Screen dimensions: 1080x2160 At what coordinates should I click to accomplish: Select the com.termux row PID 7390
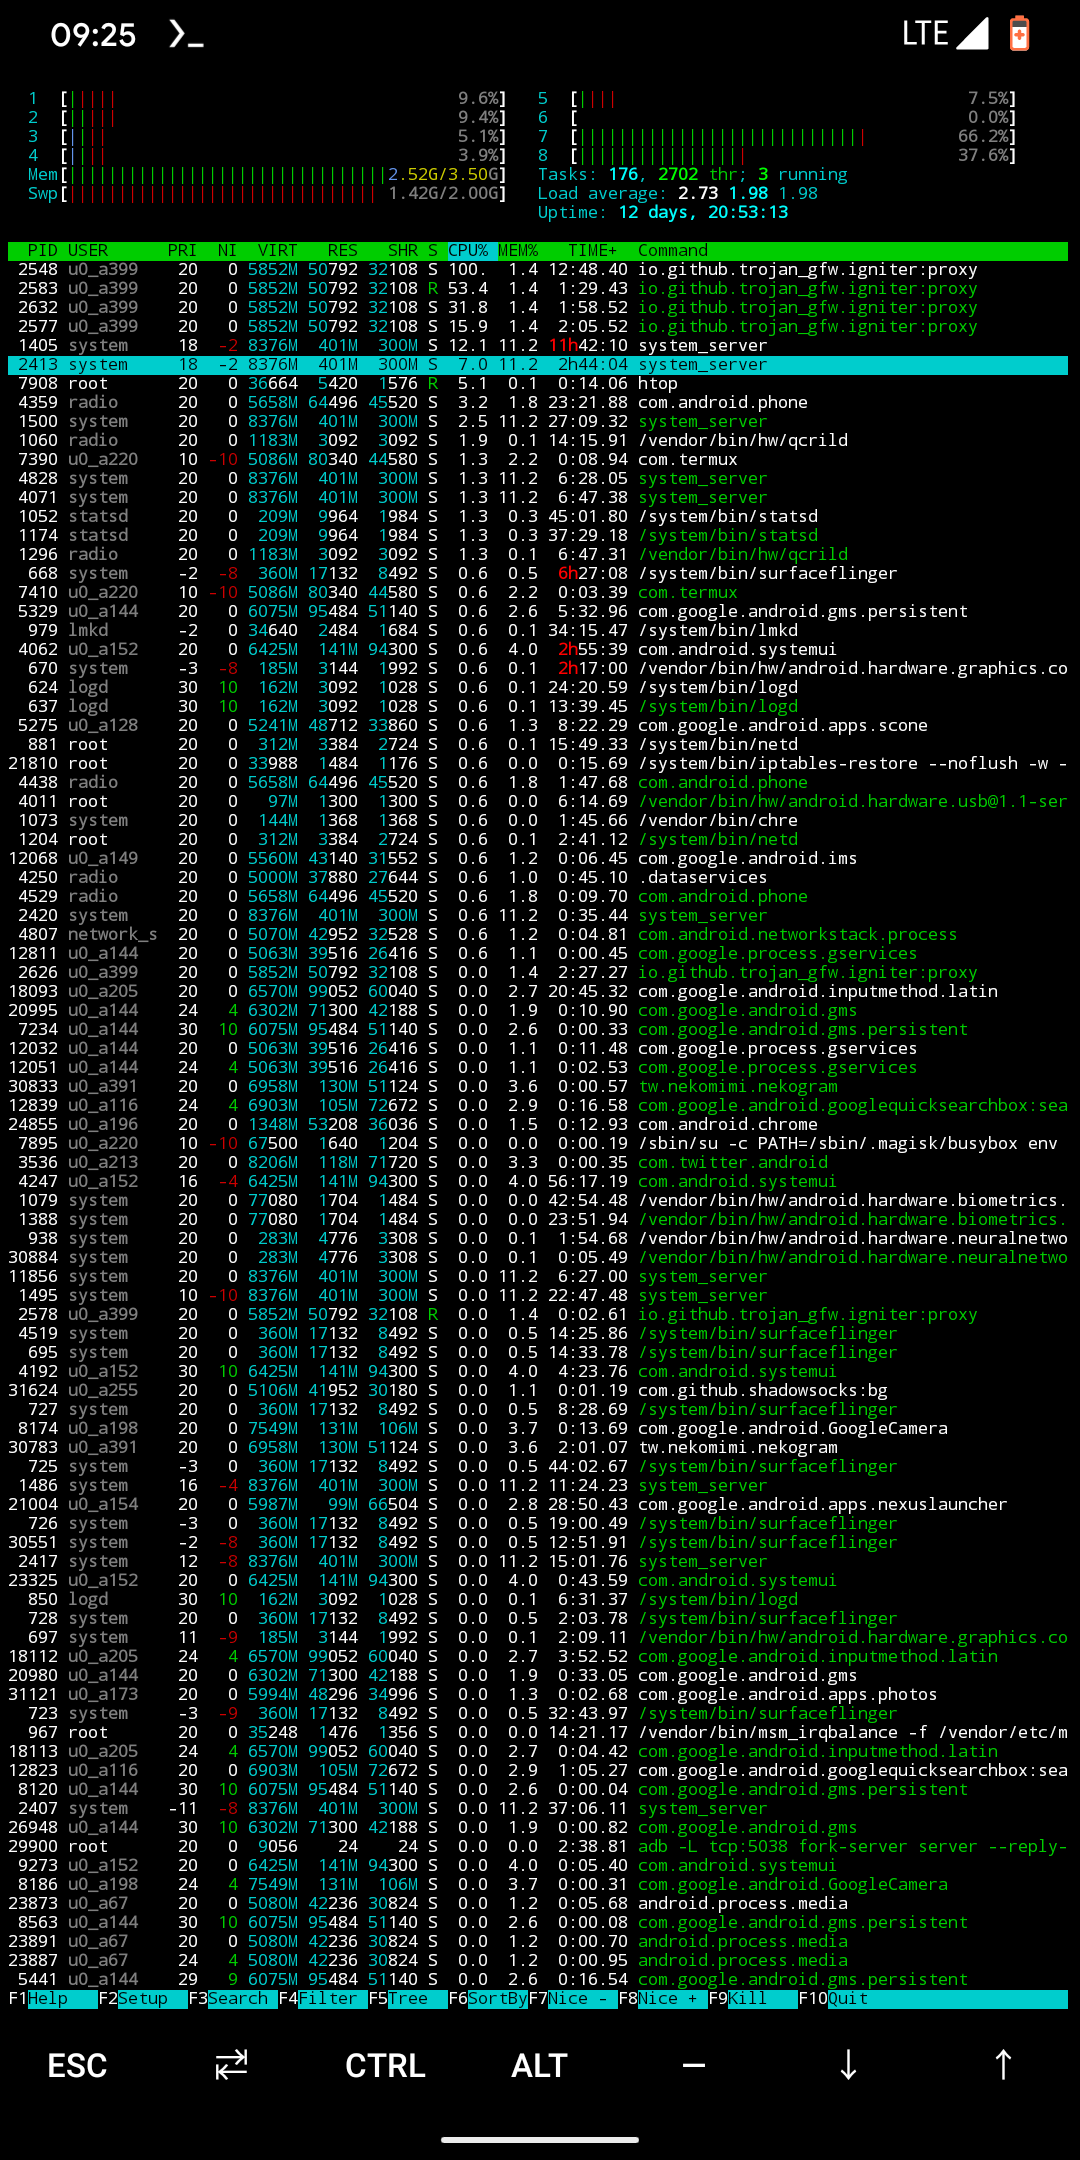pyautogui.click(x=538, y=460)
